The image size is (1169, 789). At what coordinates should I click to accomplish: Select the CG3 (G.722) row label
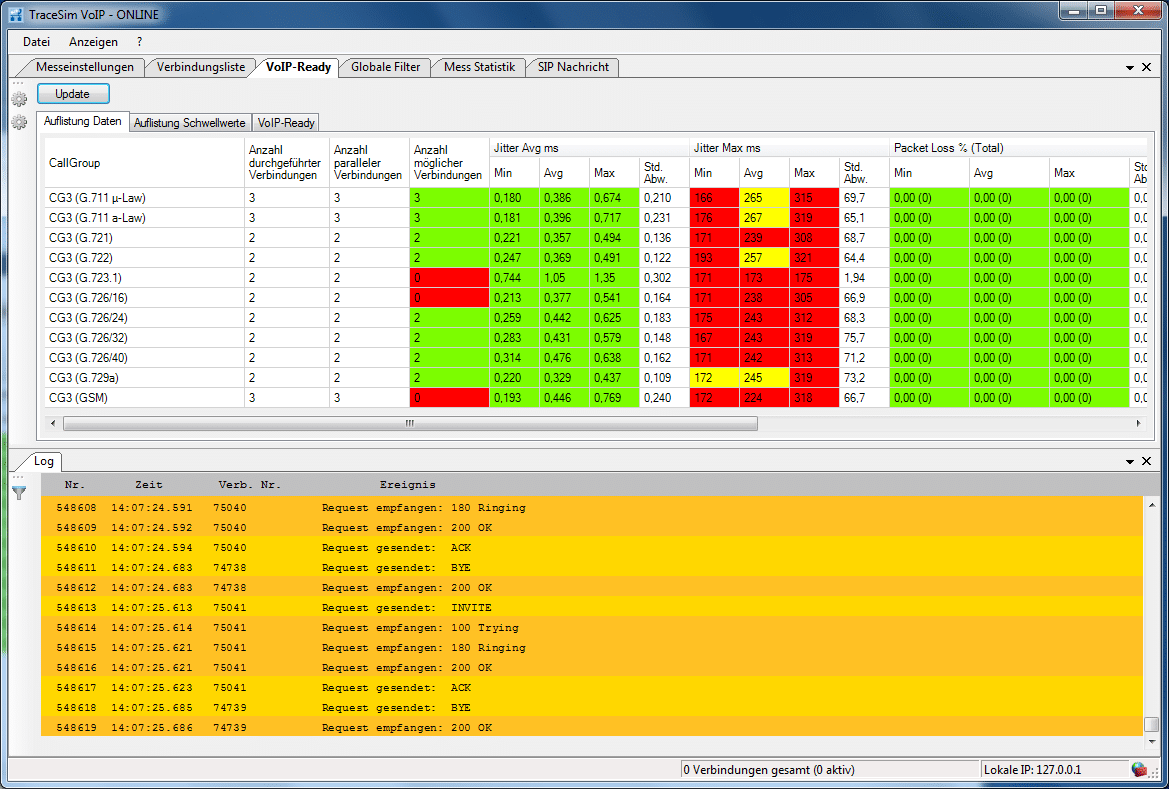tap(81, 258)
